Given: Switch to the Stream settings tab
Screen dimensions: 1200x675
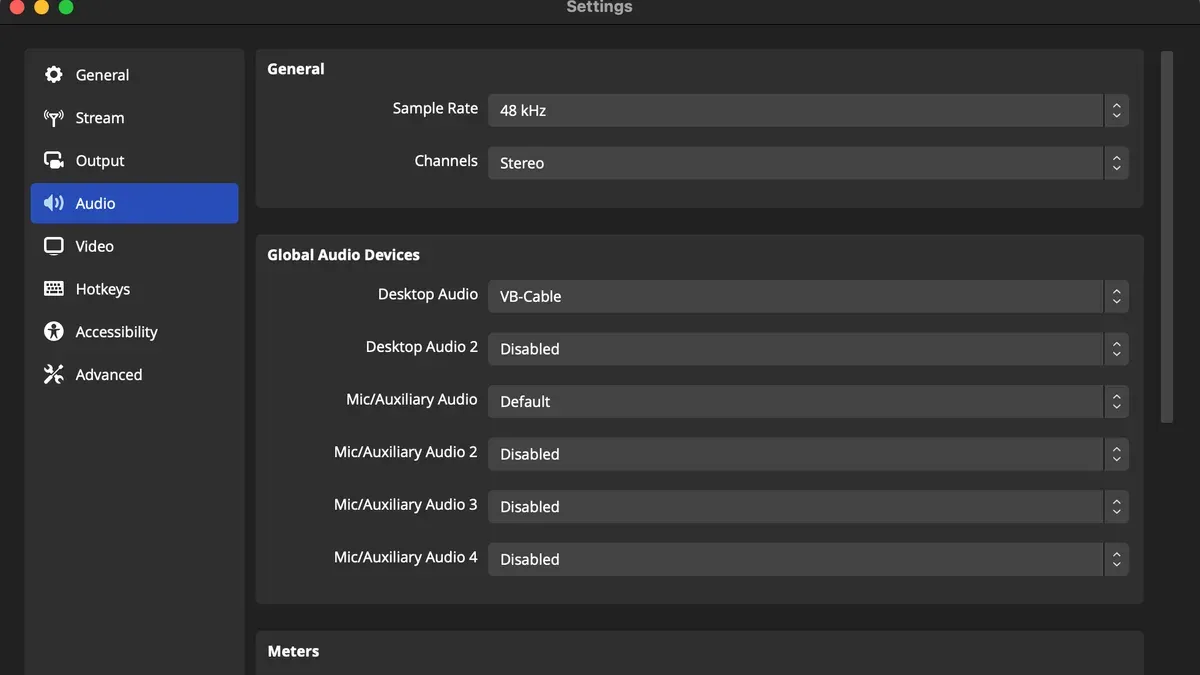Looking at the screenshot, I should tap(134, 118).
